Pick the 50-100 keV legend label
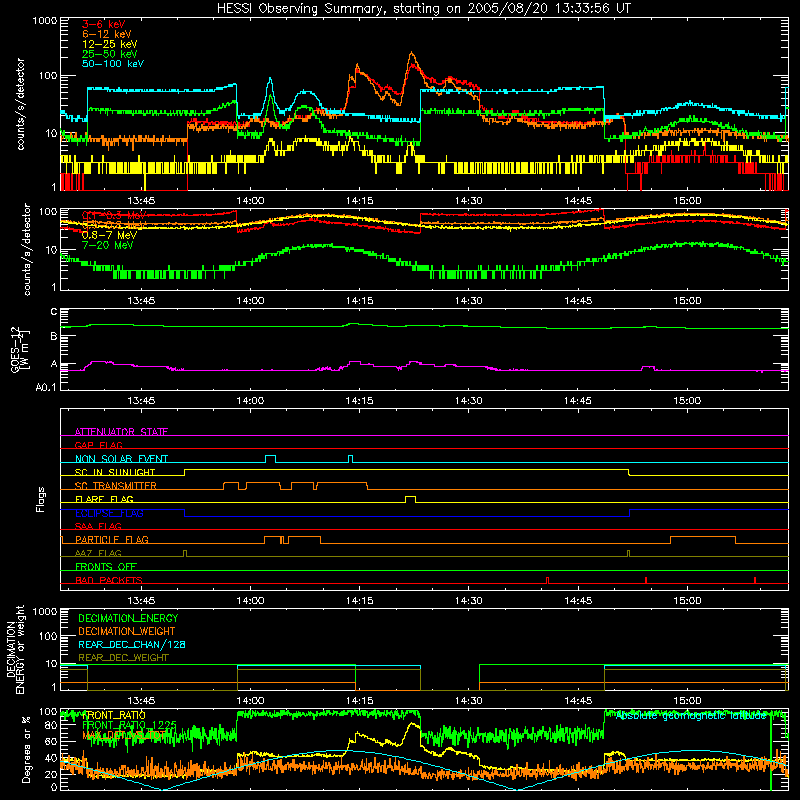The height and width of the screenshot is (800, 800). click(x=112, y=64)
